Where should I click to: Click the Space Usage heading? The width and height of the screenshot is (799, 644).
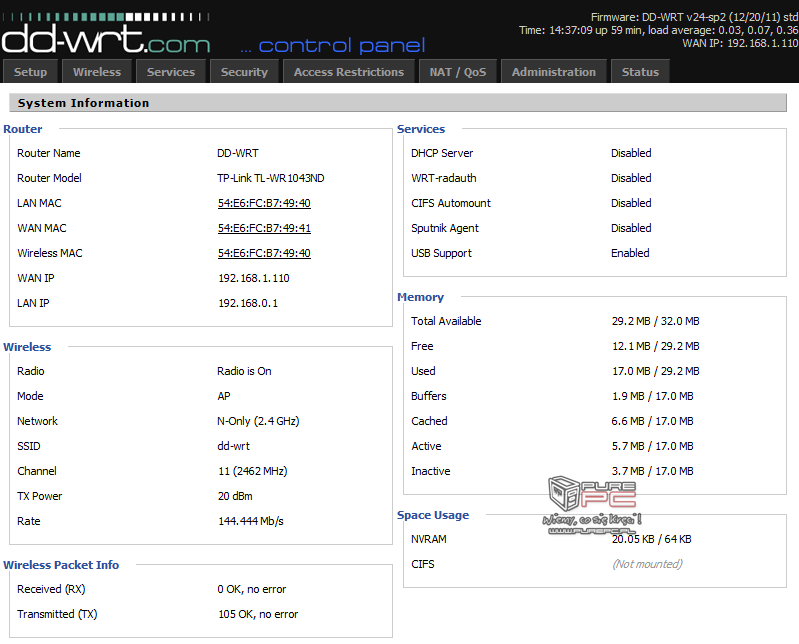[x=433, y=515]
